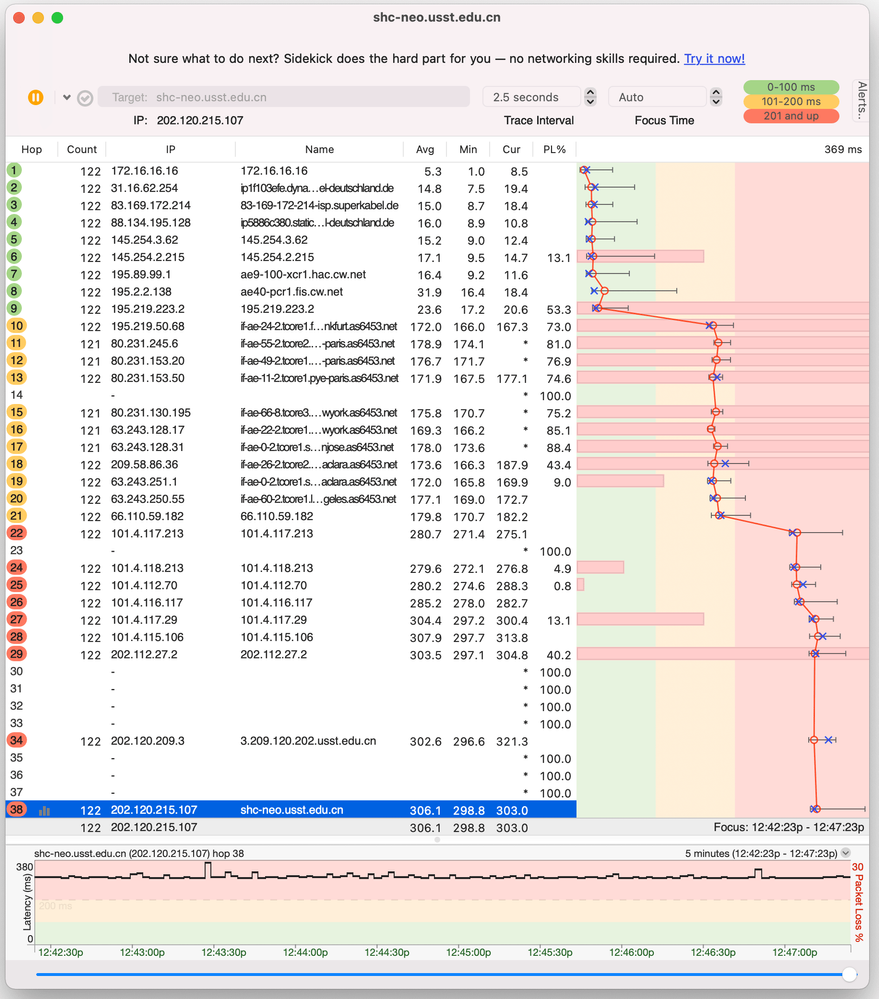Sort by the Name column header
Viewport: 879px width, 999px height.
coord(319,149)
